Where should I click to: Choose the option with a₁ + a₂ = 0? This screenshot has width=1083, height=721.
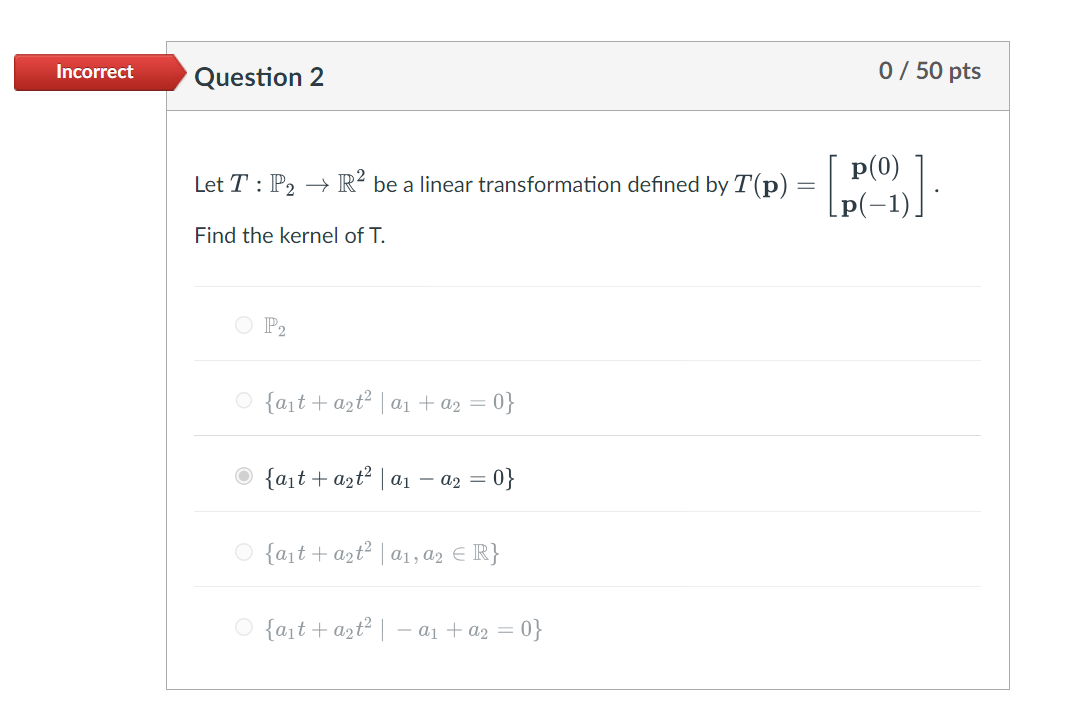(x=243, y=400)
